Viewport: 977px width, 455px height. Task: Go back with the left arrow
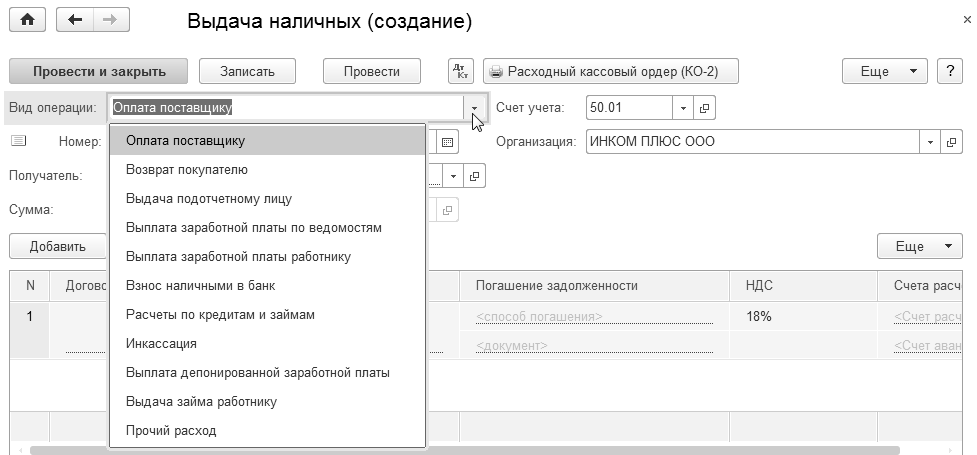coord(75,20)
